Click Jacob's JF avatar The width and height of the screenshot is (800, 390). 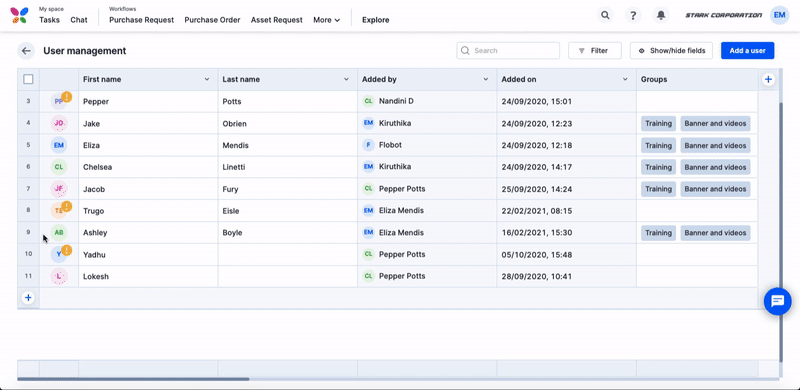(59, 189)
